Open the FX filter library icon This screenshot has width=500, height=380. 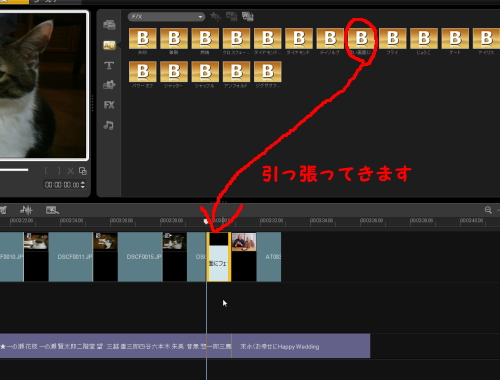coord(109,105)
